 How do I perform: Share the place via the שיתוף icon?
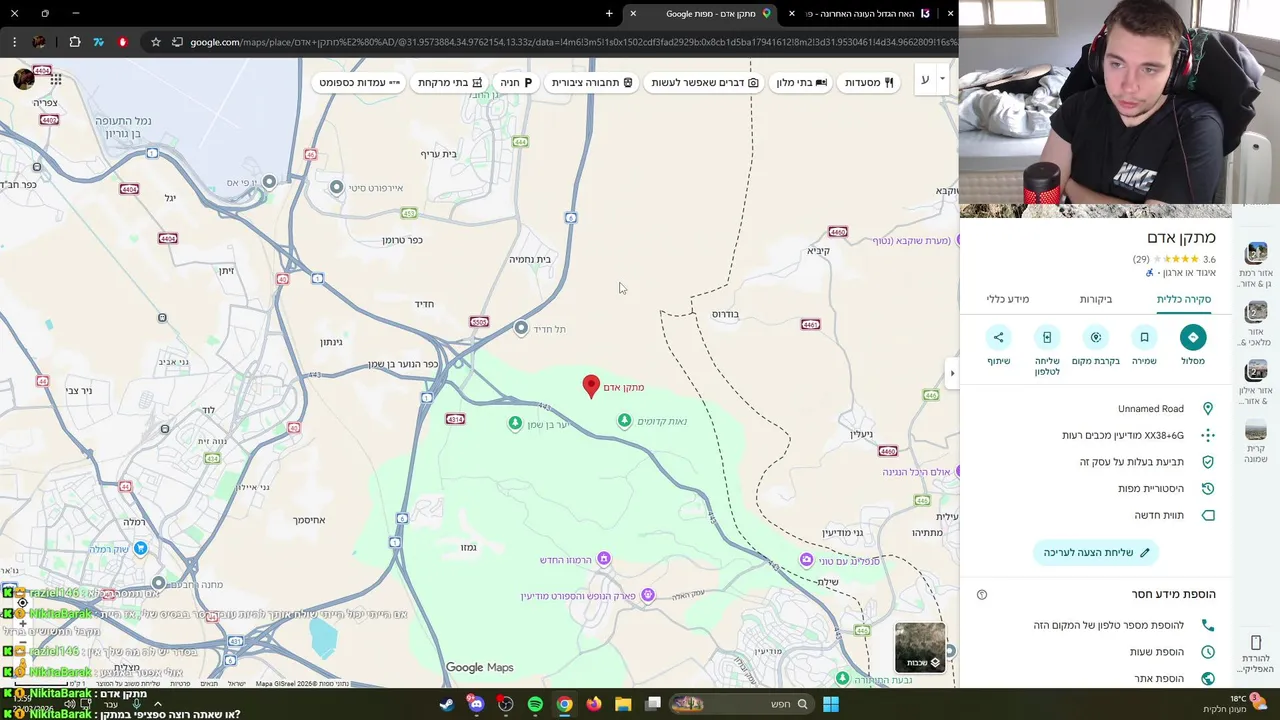pos(998,337)
